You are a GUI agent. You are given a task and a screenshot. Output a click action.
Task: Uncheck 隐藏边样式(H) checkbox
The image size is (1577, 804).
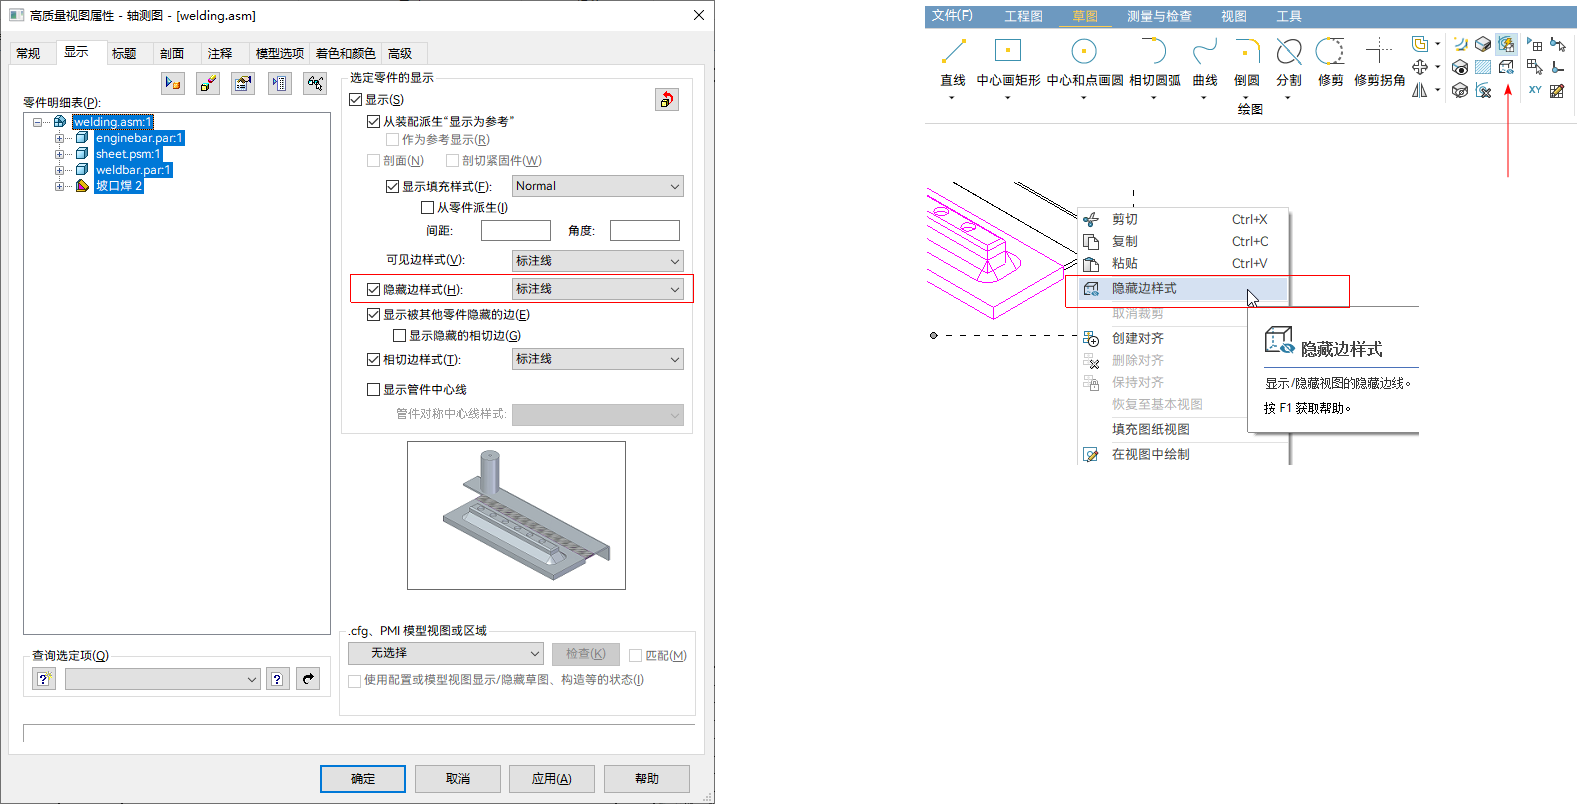pyautogui.click(x=374, y=290)
